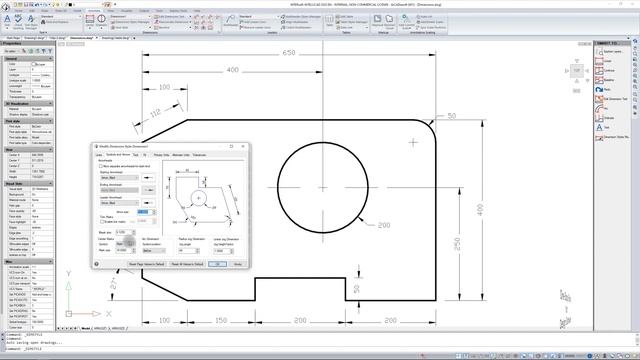
Task: Open the Dimension Styles Manager from ribbon
Action: click(x=131, y=22)
